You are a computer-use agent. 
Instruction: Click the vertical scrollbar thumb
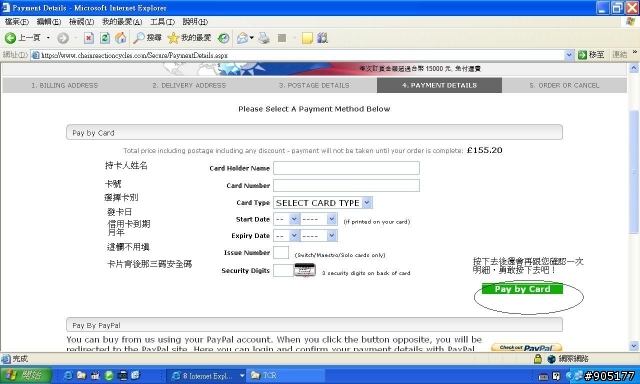[633, 171]
